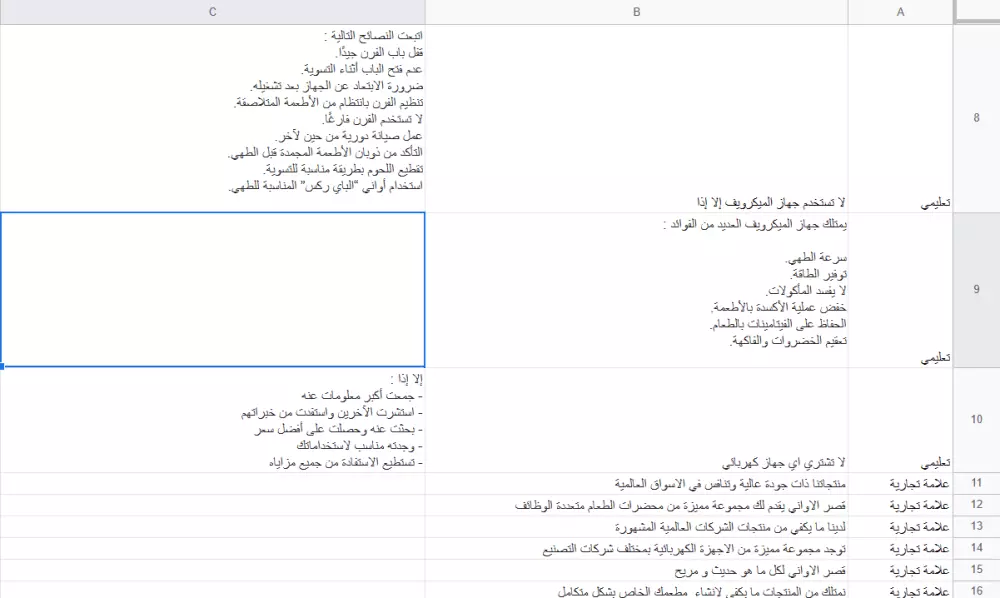The image size is (1000, 598).
Task: Click the علامة تجارية cell in row 13
Action: pos(899,527)
